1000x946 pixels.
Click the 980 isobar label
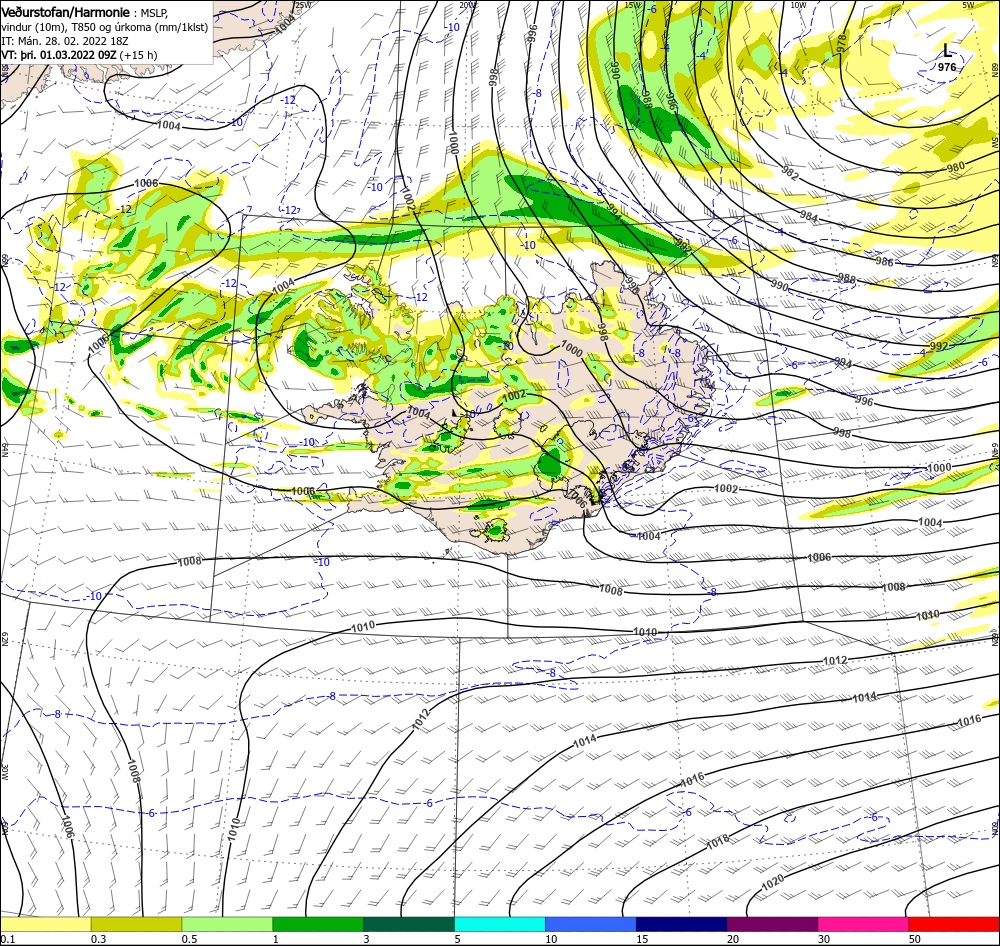pos(955,167)
